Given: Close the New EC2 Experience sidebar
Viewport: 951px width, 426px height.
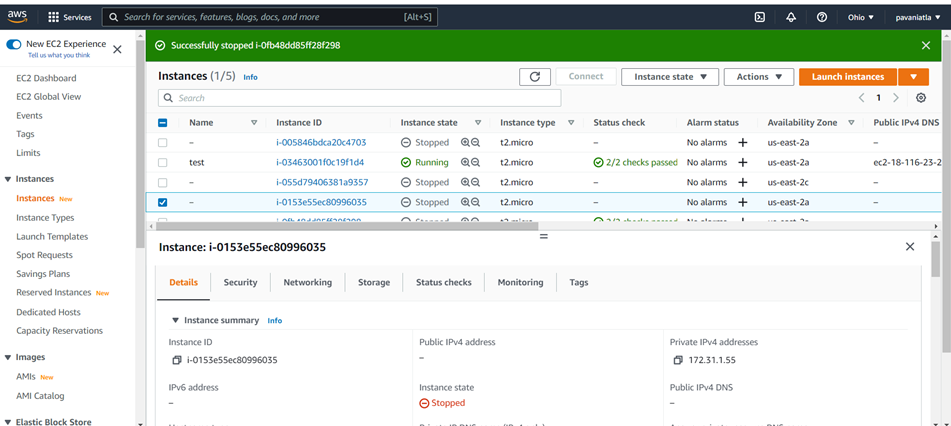Looking at the screenshot, I should (x=117, y=49).
